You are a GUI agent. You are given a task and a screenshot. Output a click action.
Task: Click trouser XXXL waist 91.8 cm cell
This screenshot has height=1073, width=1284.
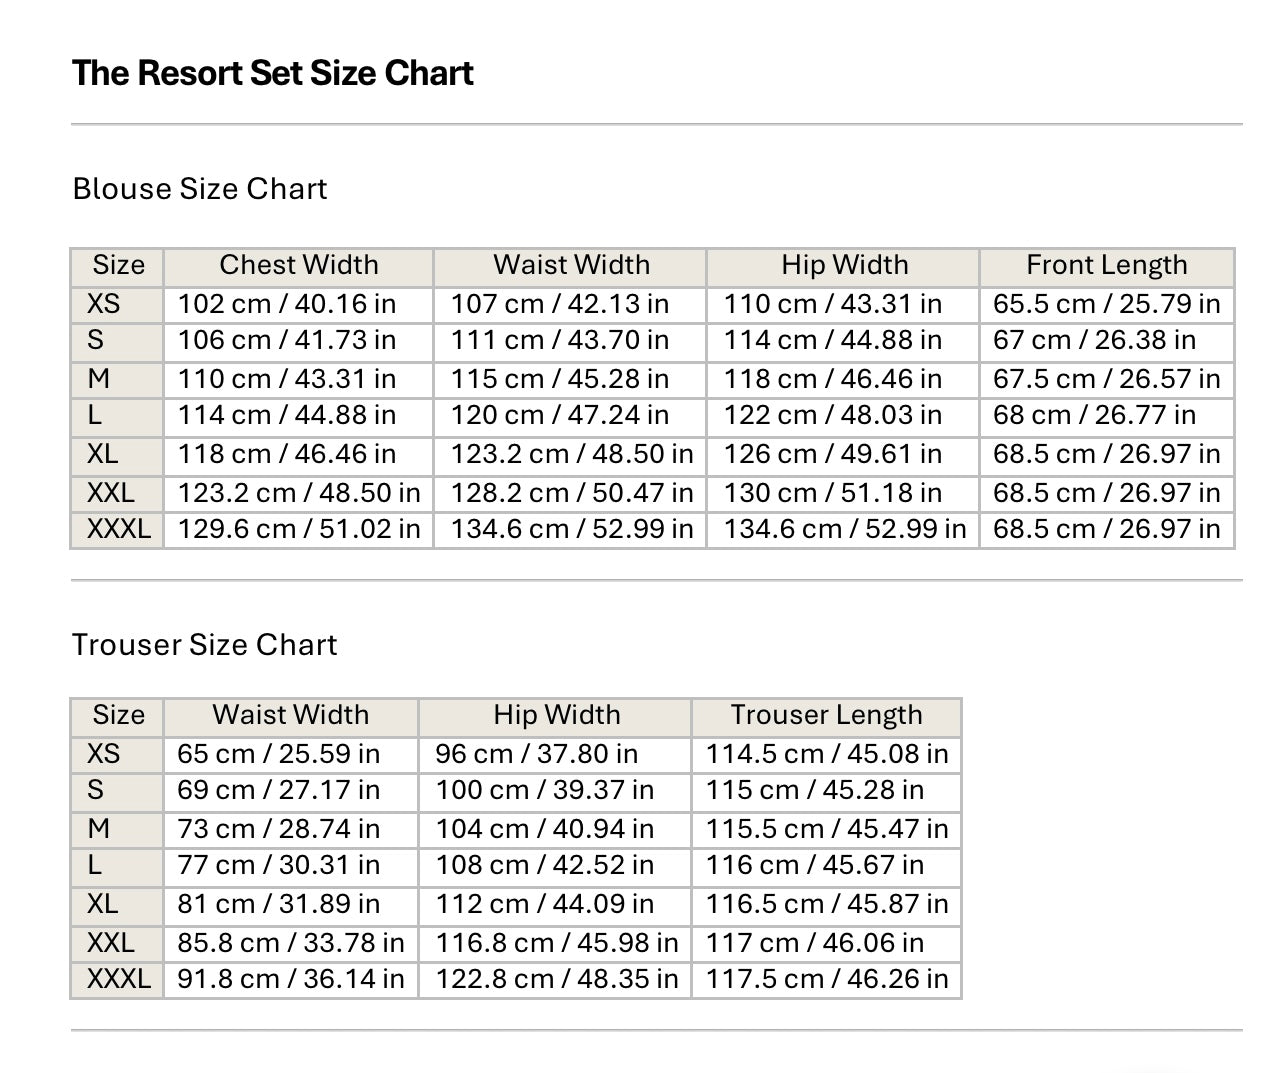291,979
